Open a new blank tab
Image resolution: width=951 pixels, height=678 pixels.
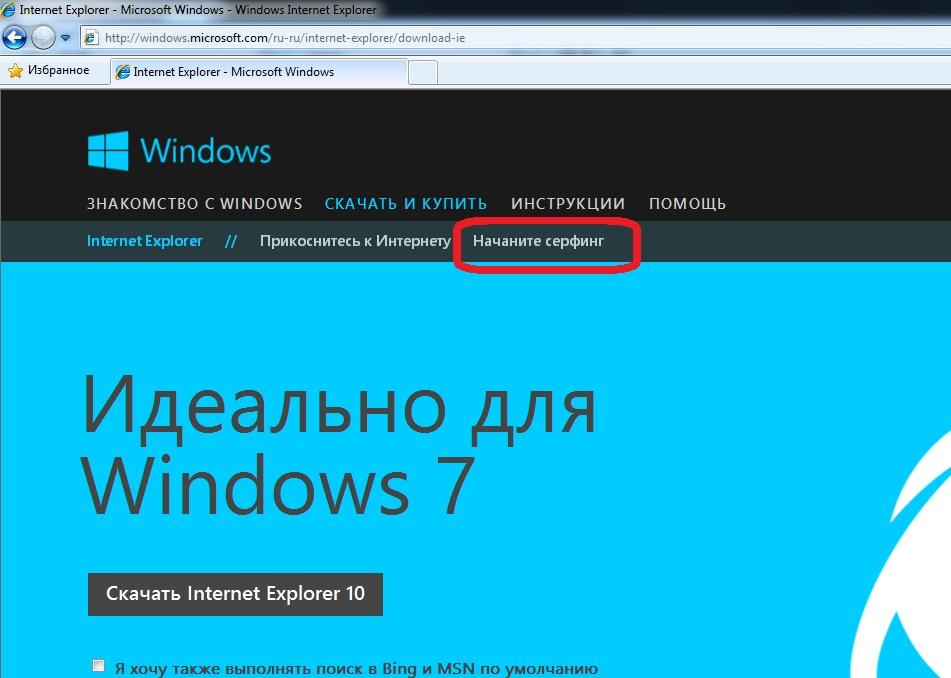click(423, 72)
